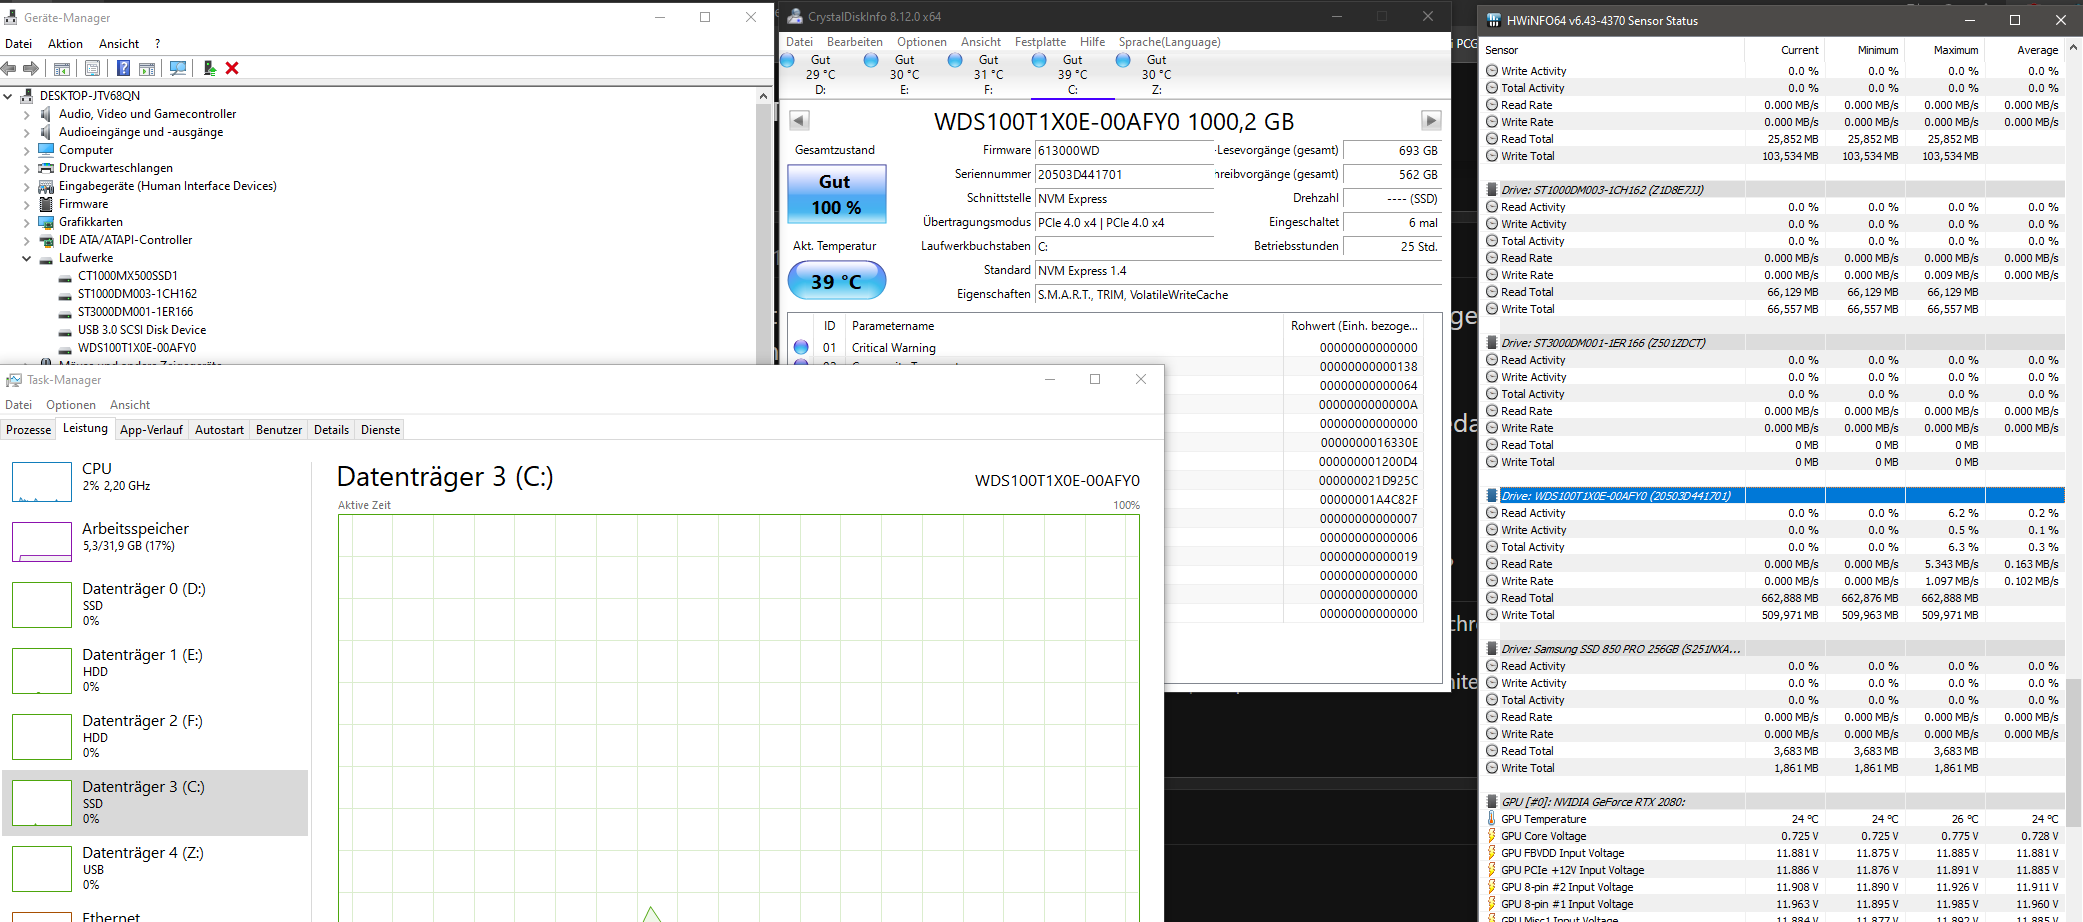Go to previous disk with left arrow in CrystalDiskInfo
The width and height of the screenshot is (2083, 922).
(x=799, y=121)
